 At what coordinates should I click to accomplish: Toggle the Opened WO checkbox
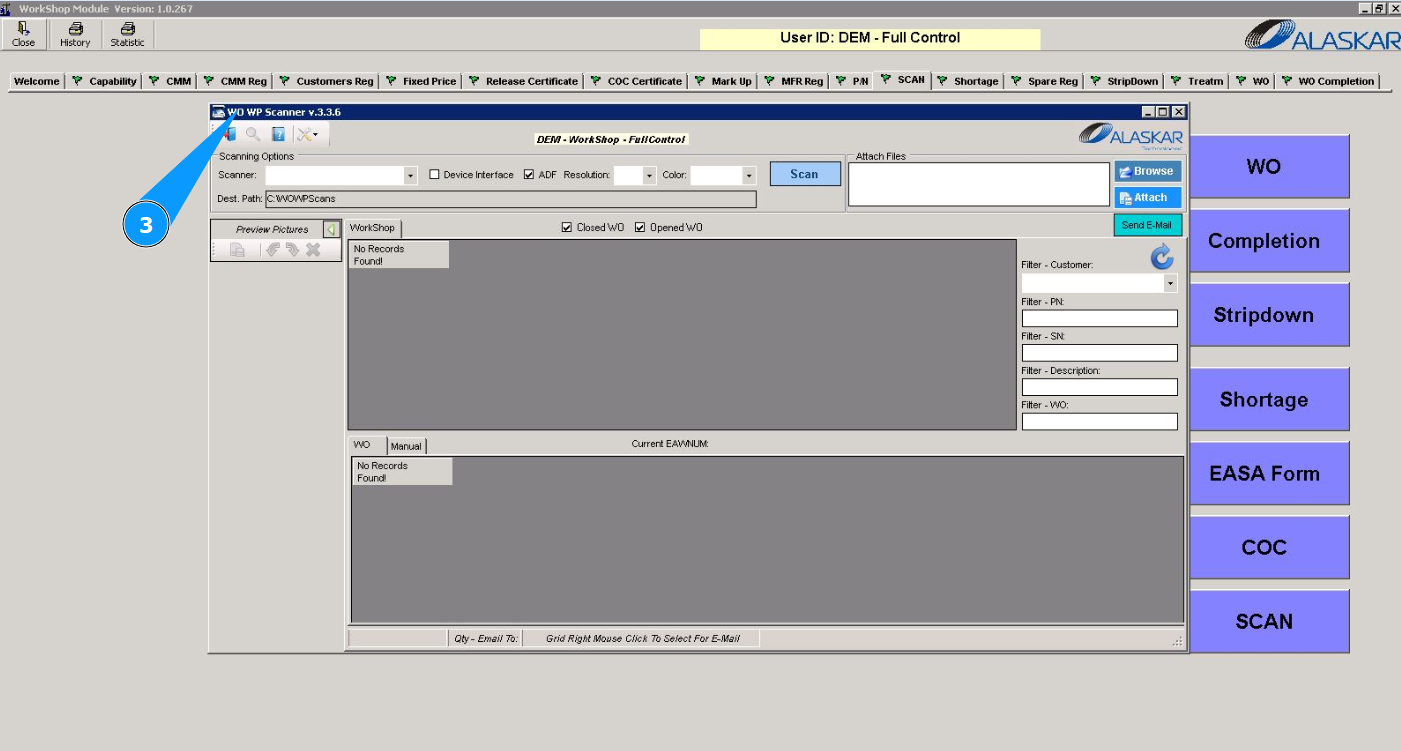pyautogui.click(x=640, y=228)
